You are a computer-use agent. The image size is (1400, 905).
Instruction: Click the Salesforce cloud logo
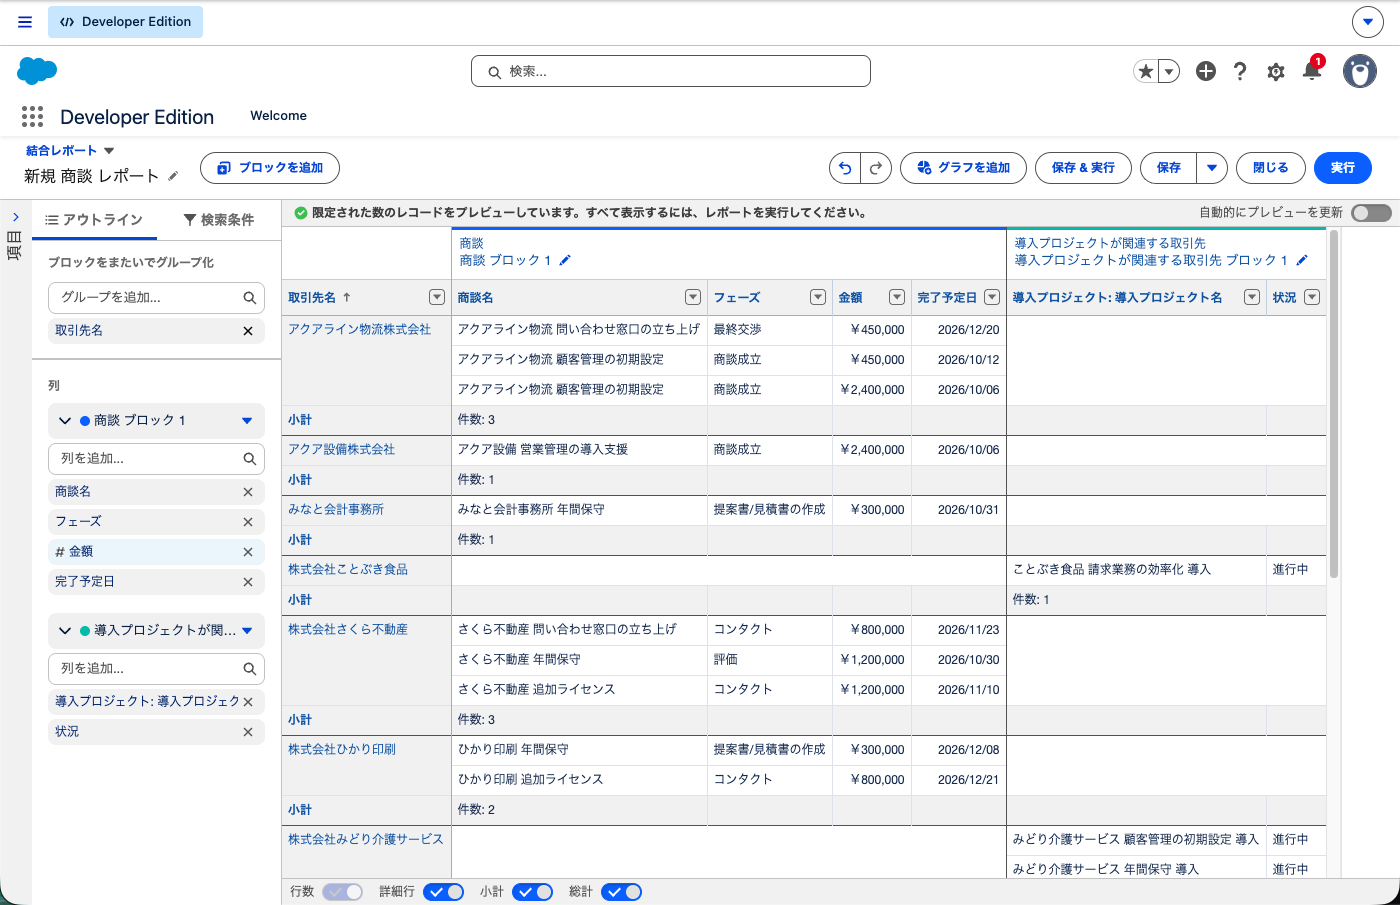pyautogui.click(x=37, y=71)
